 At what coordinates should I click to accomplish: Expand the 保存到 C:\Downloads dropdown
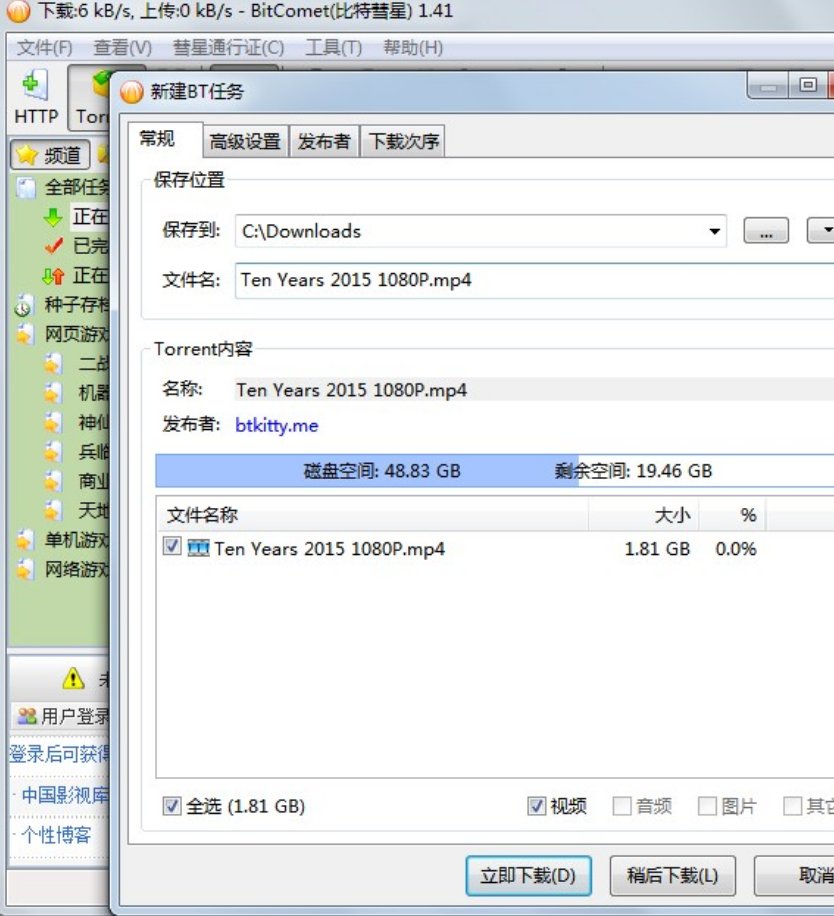(714, 231)
